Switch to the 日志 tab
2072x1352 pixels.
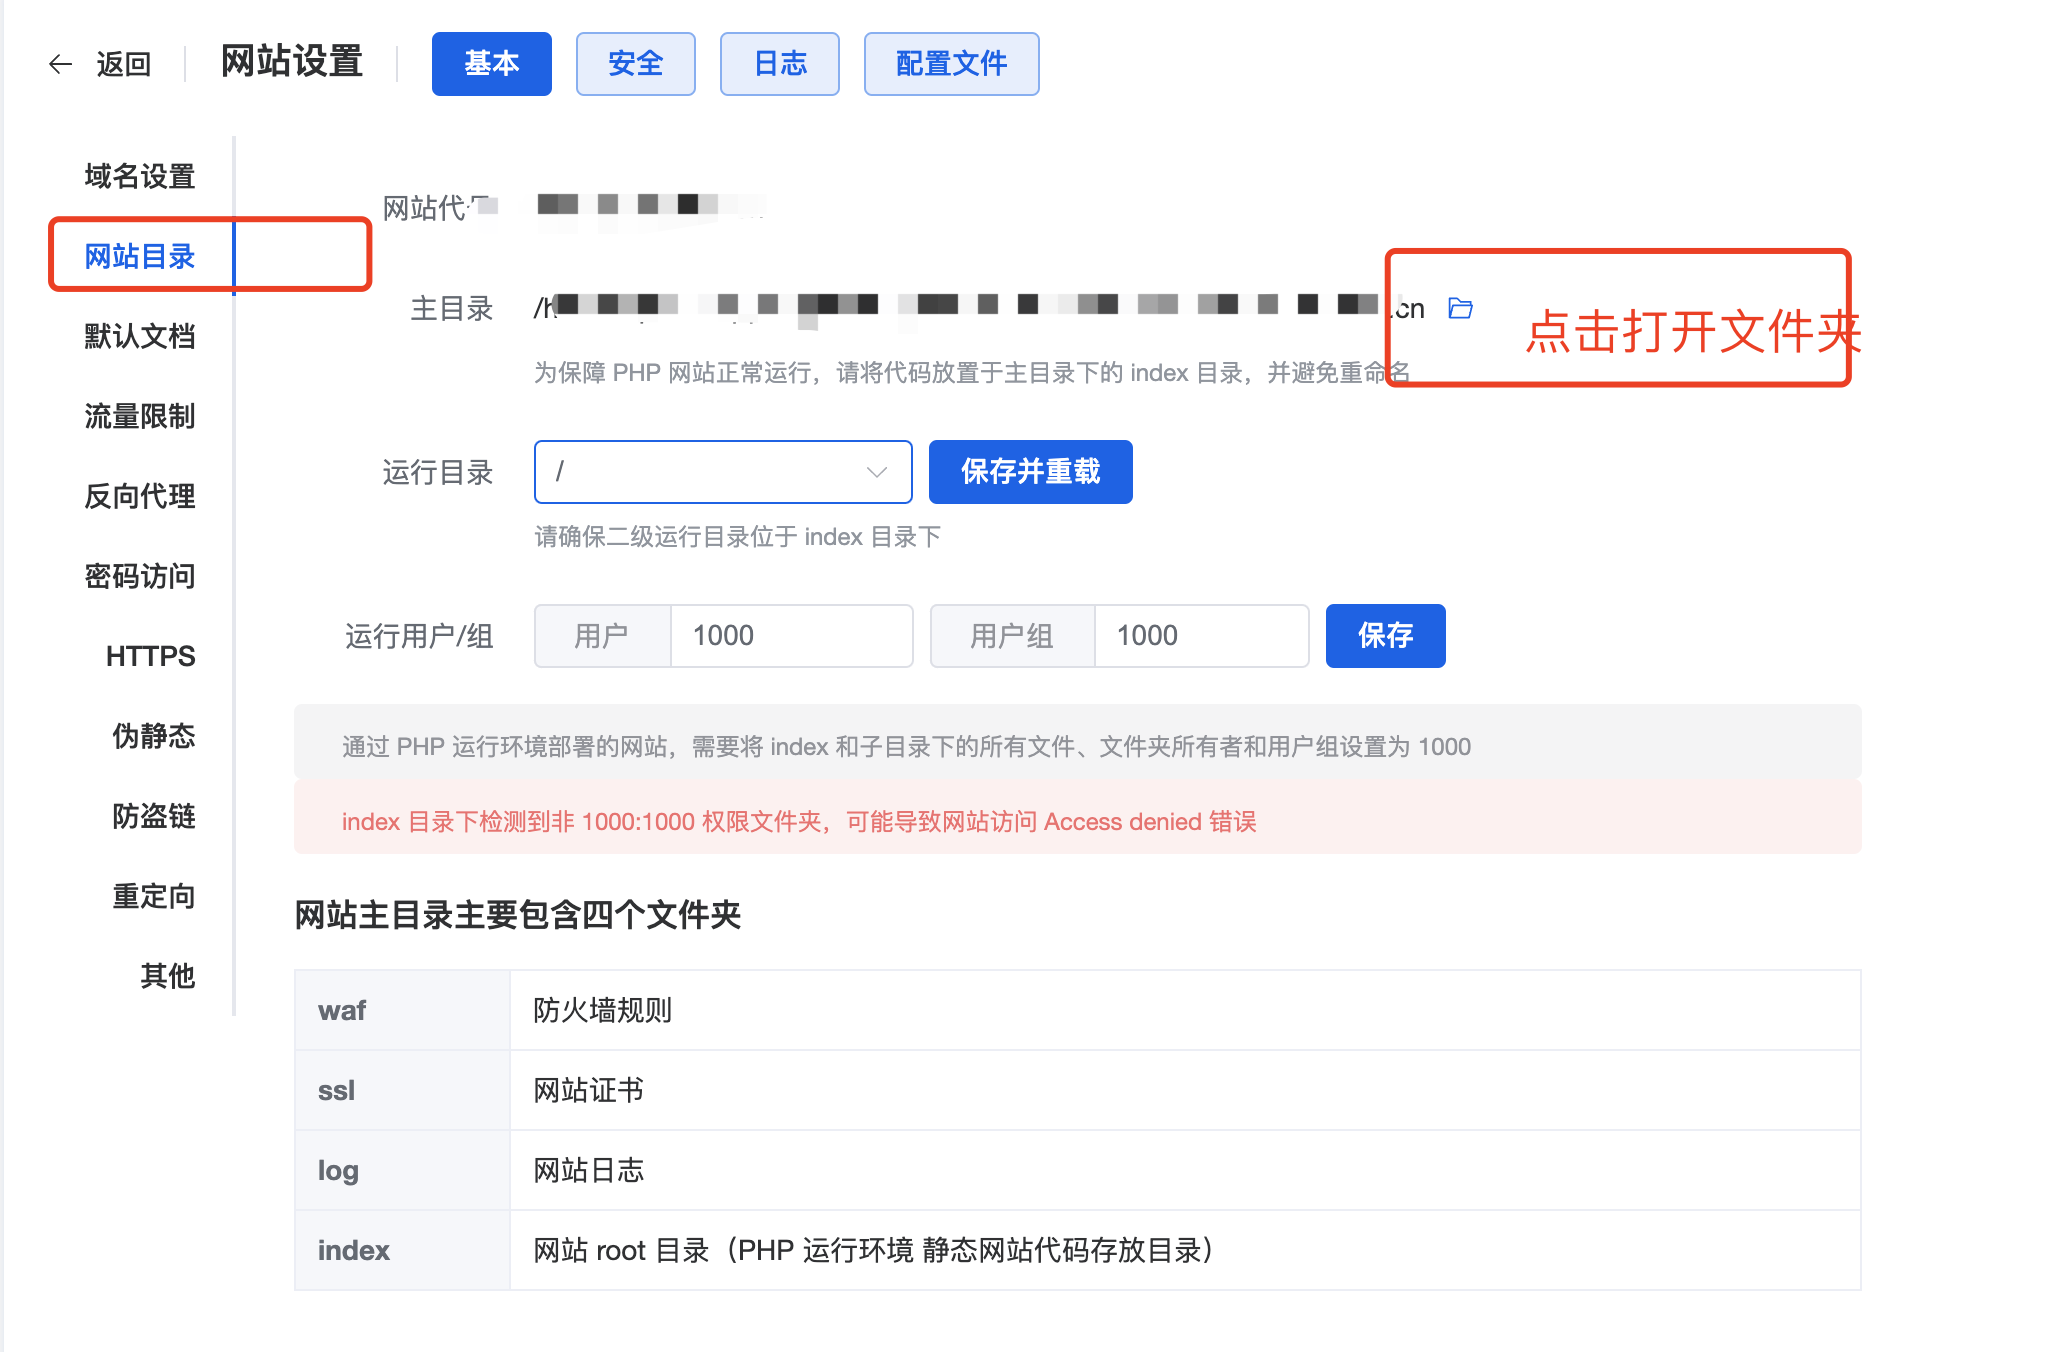[779, 63]
